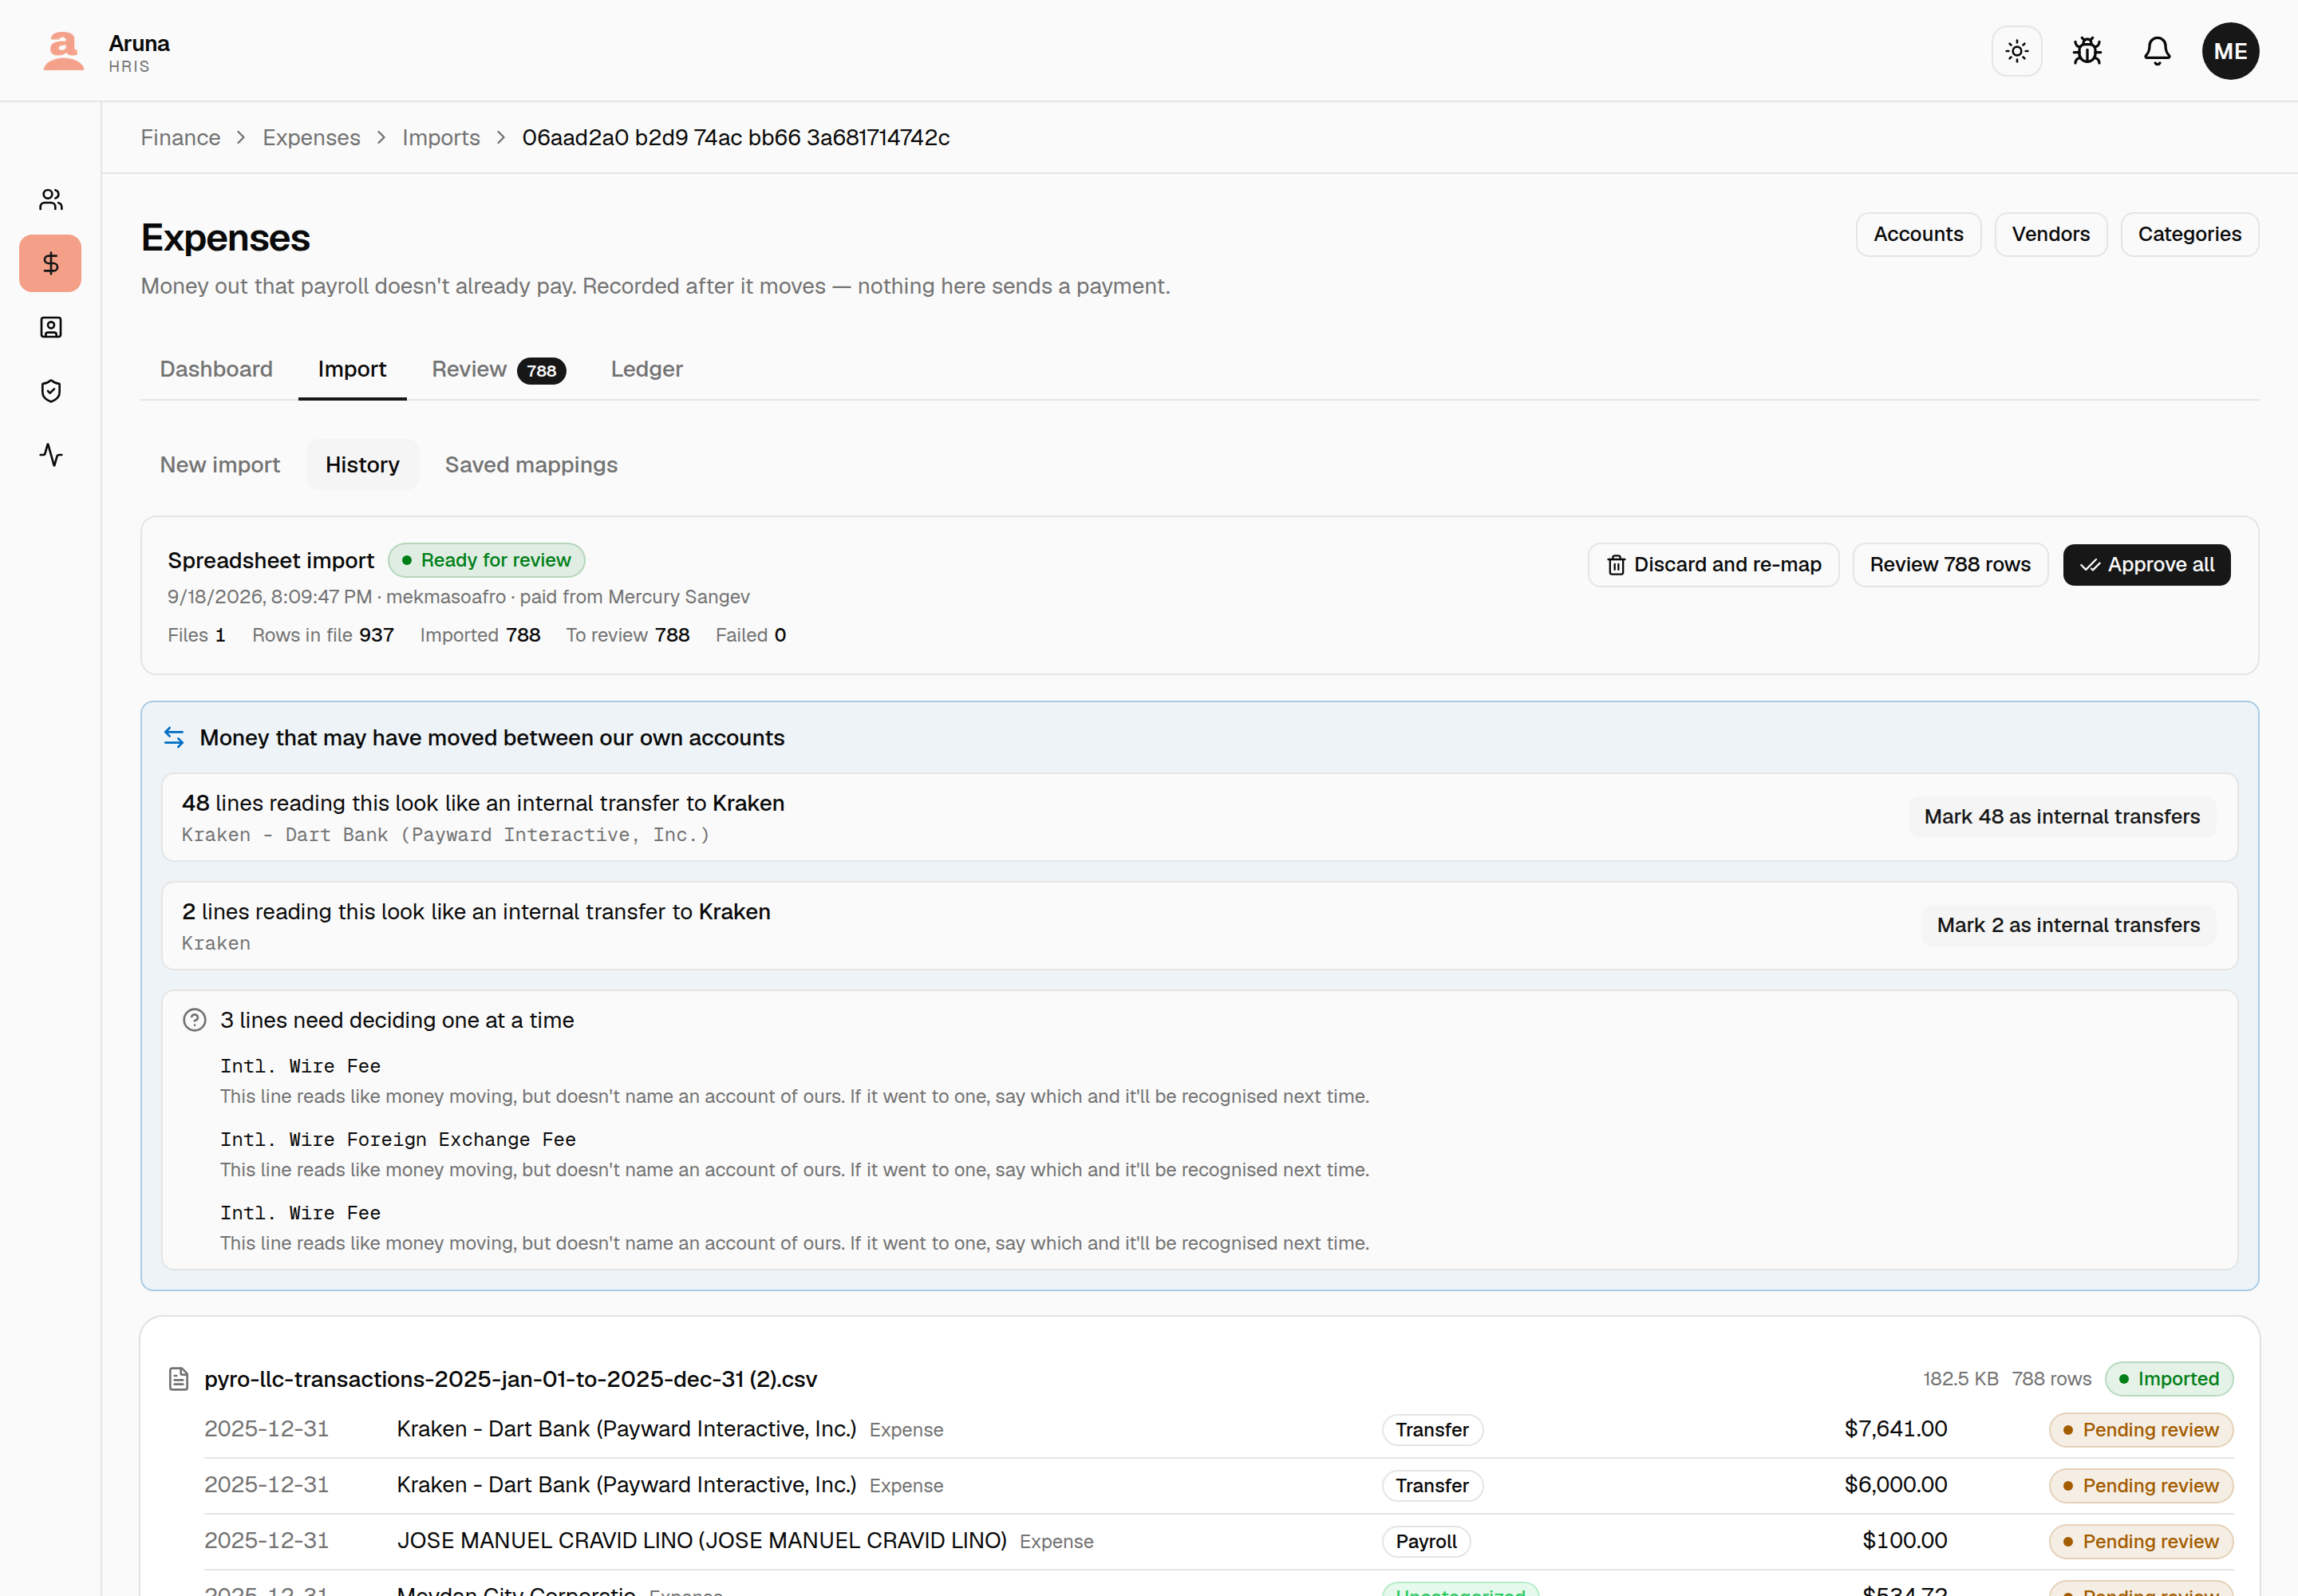The height and width of the screenshot is (1596, 2298).
Task: Click Review 788 rows
Action: [x=1949, y=565]
